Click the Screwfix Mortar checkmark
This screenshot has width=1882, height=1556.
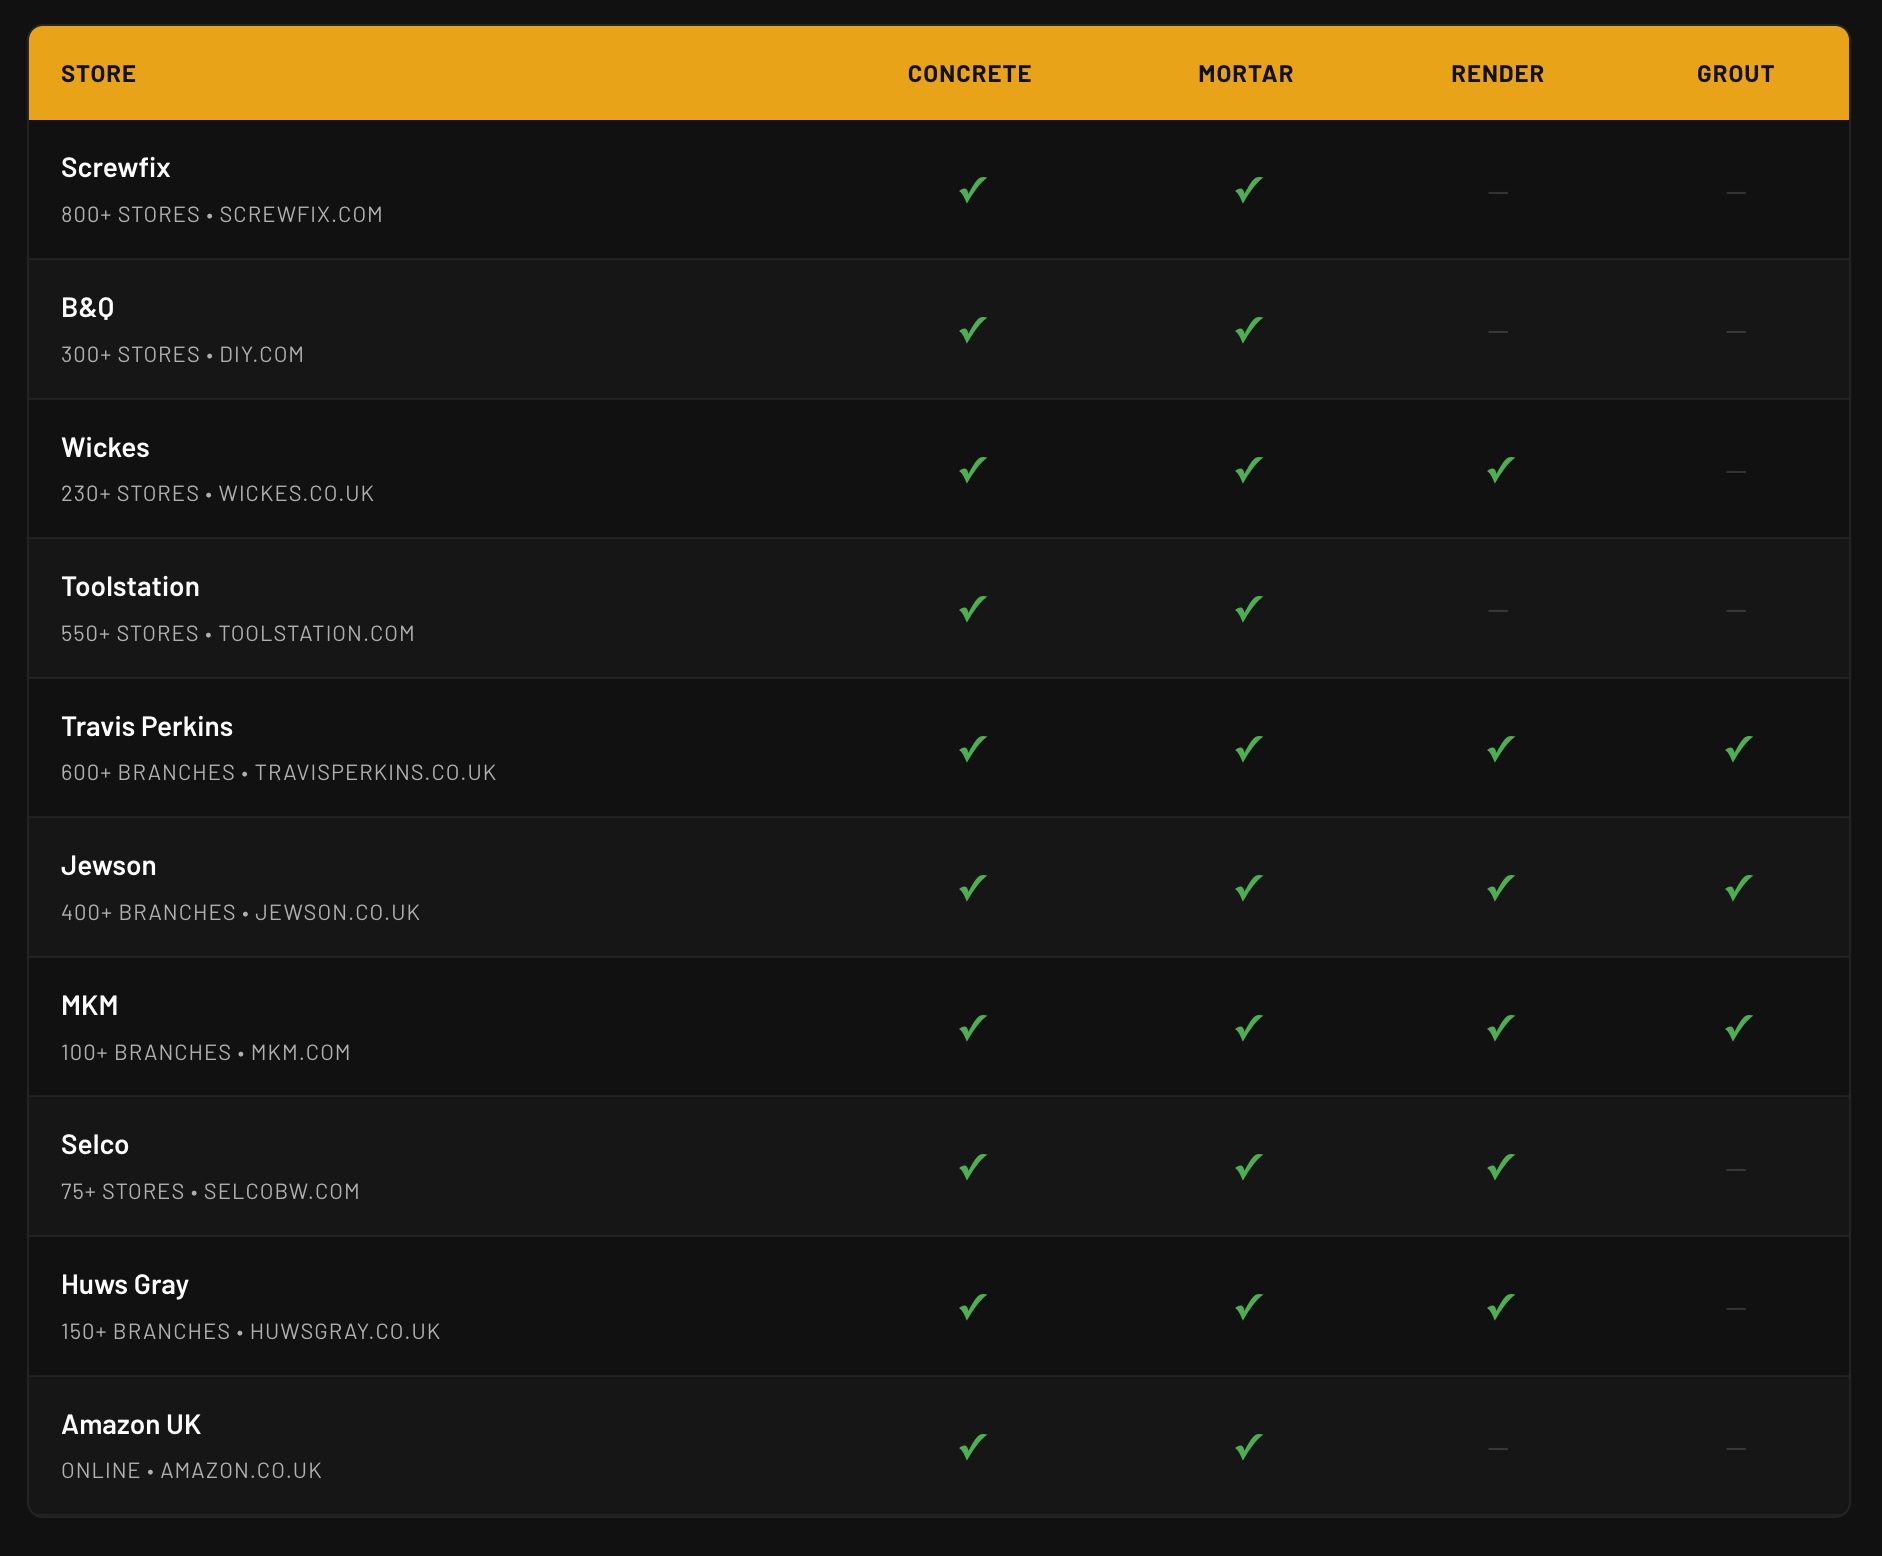(x=1248, y=190)
